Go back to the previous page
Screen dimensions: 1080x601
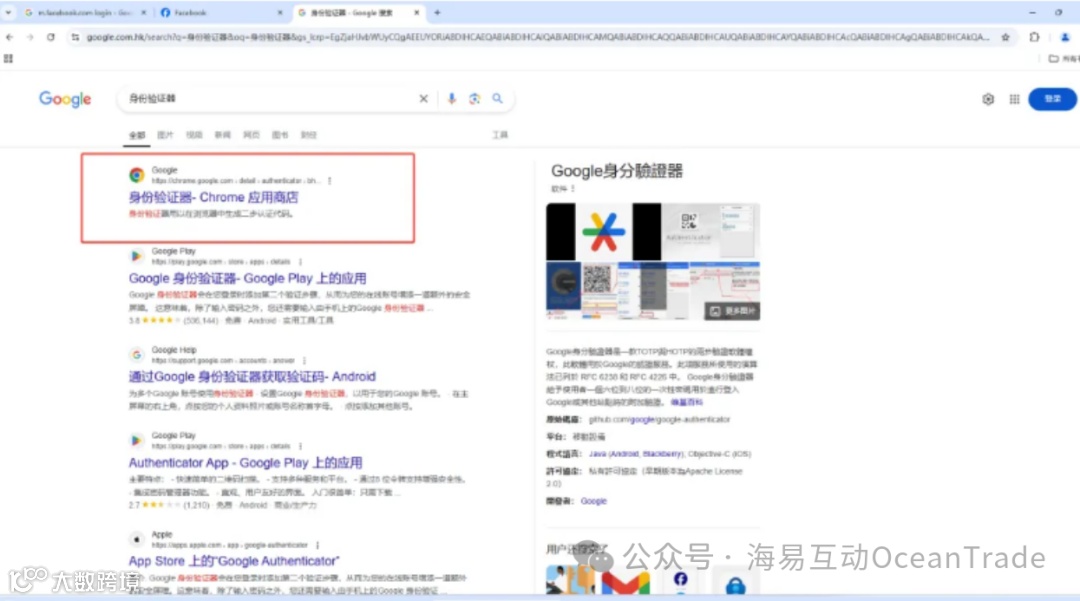10,37
